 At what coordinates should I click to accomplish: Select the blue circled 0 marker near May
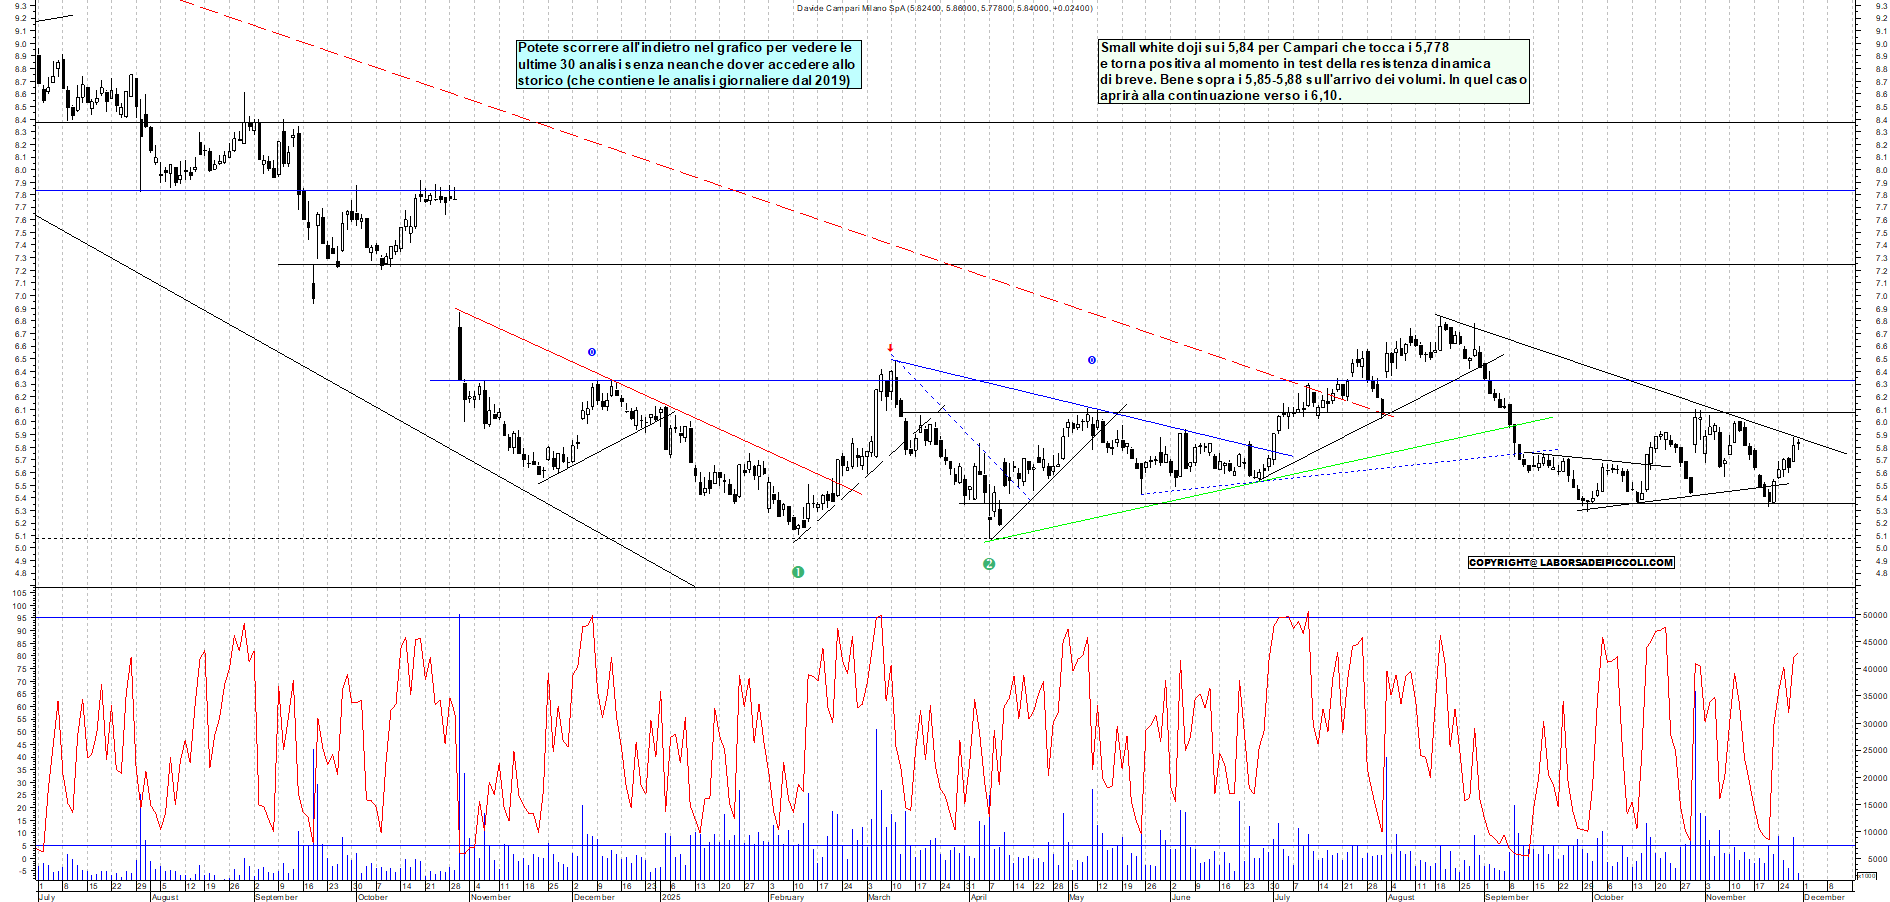(x=1092, y=360)
